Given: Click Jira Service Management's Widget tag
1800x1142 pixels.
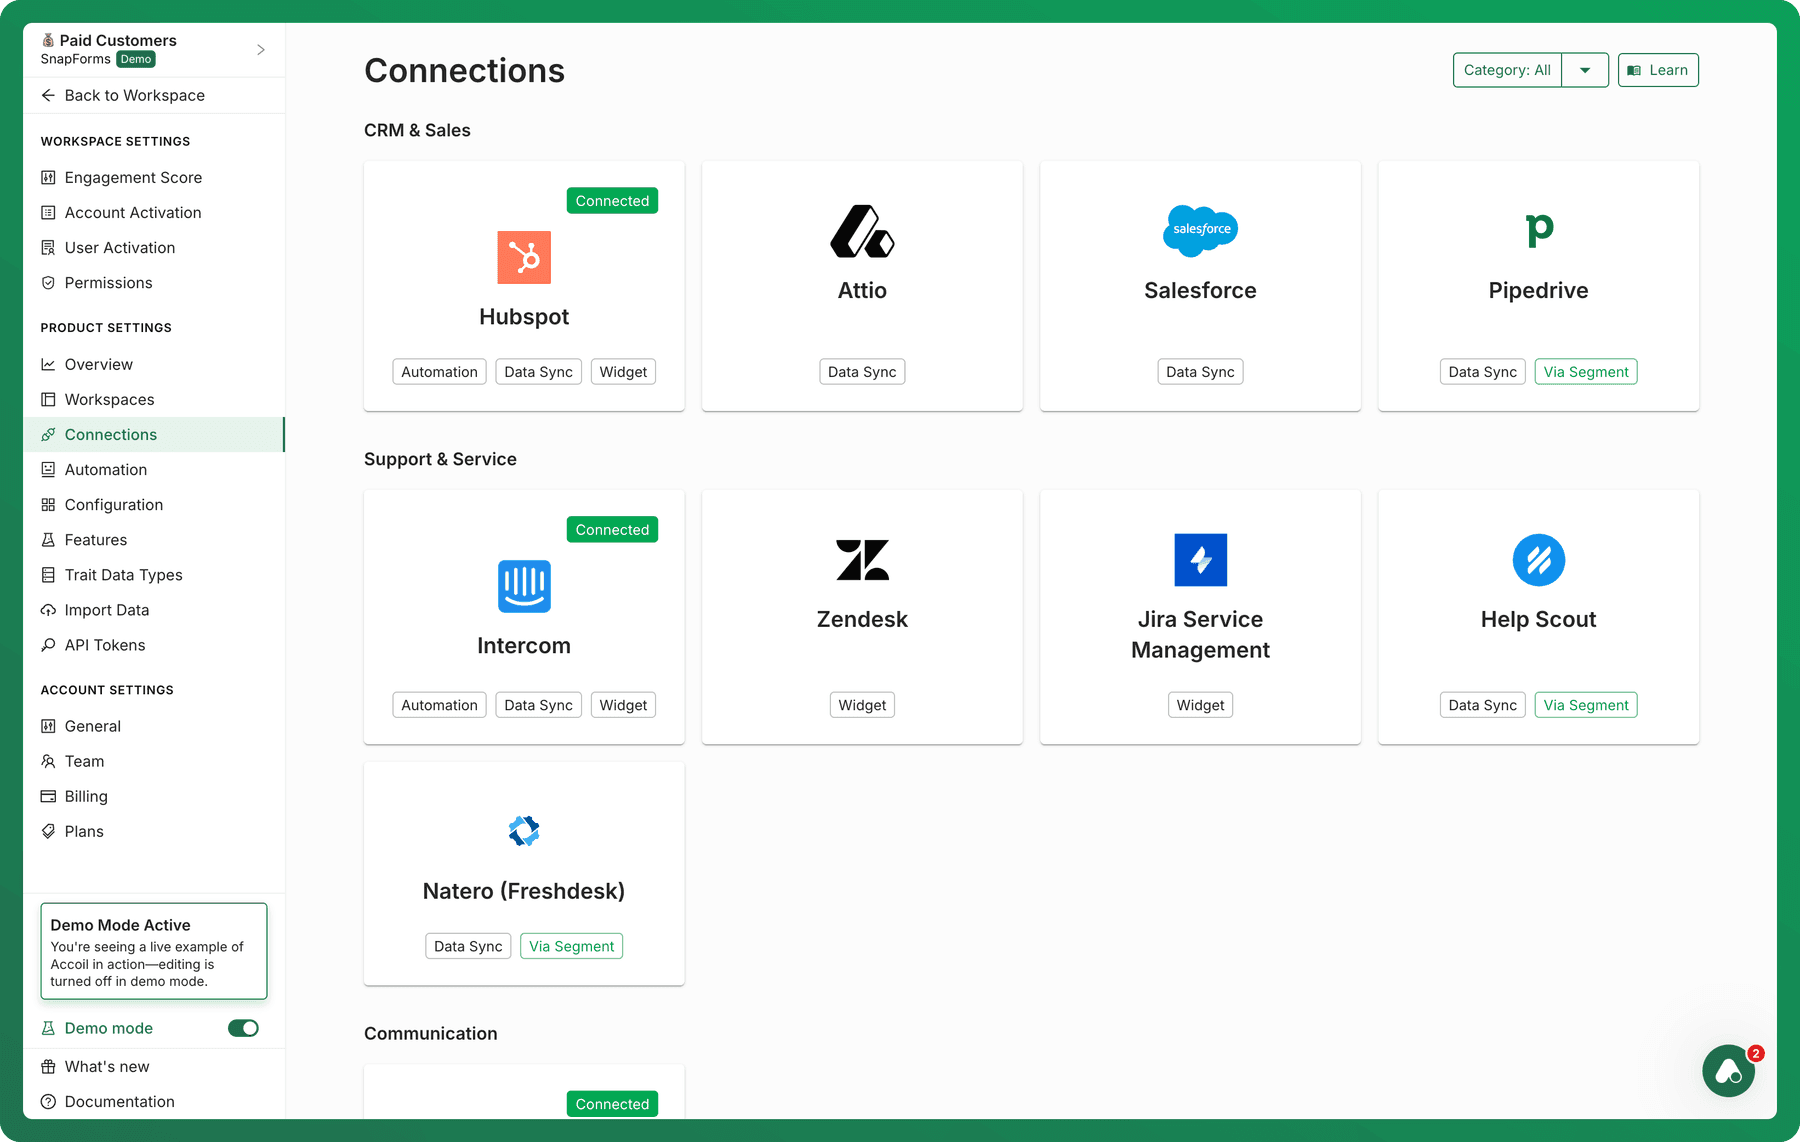Looking at the screenshot, I should (x=1200, y=705).
